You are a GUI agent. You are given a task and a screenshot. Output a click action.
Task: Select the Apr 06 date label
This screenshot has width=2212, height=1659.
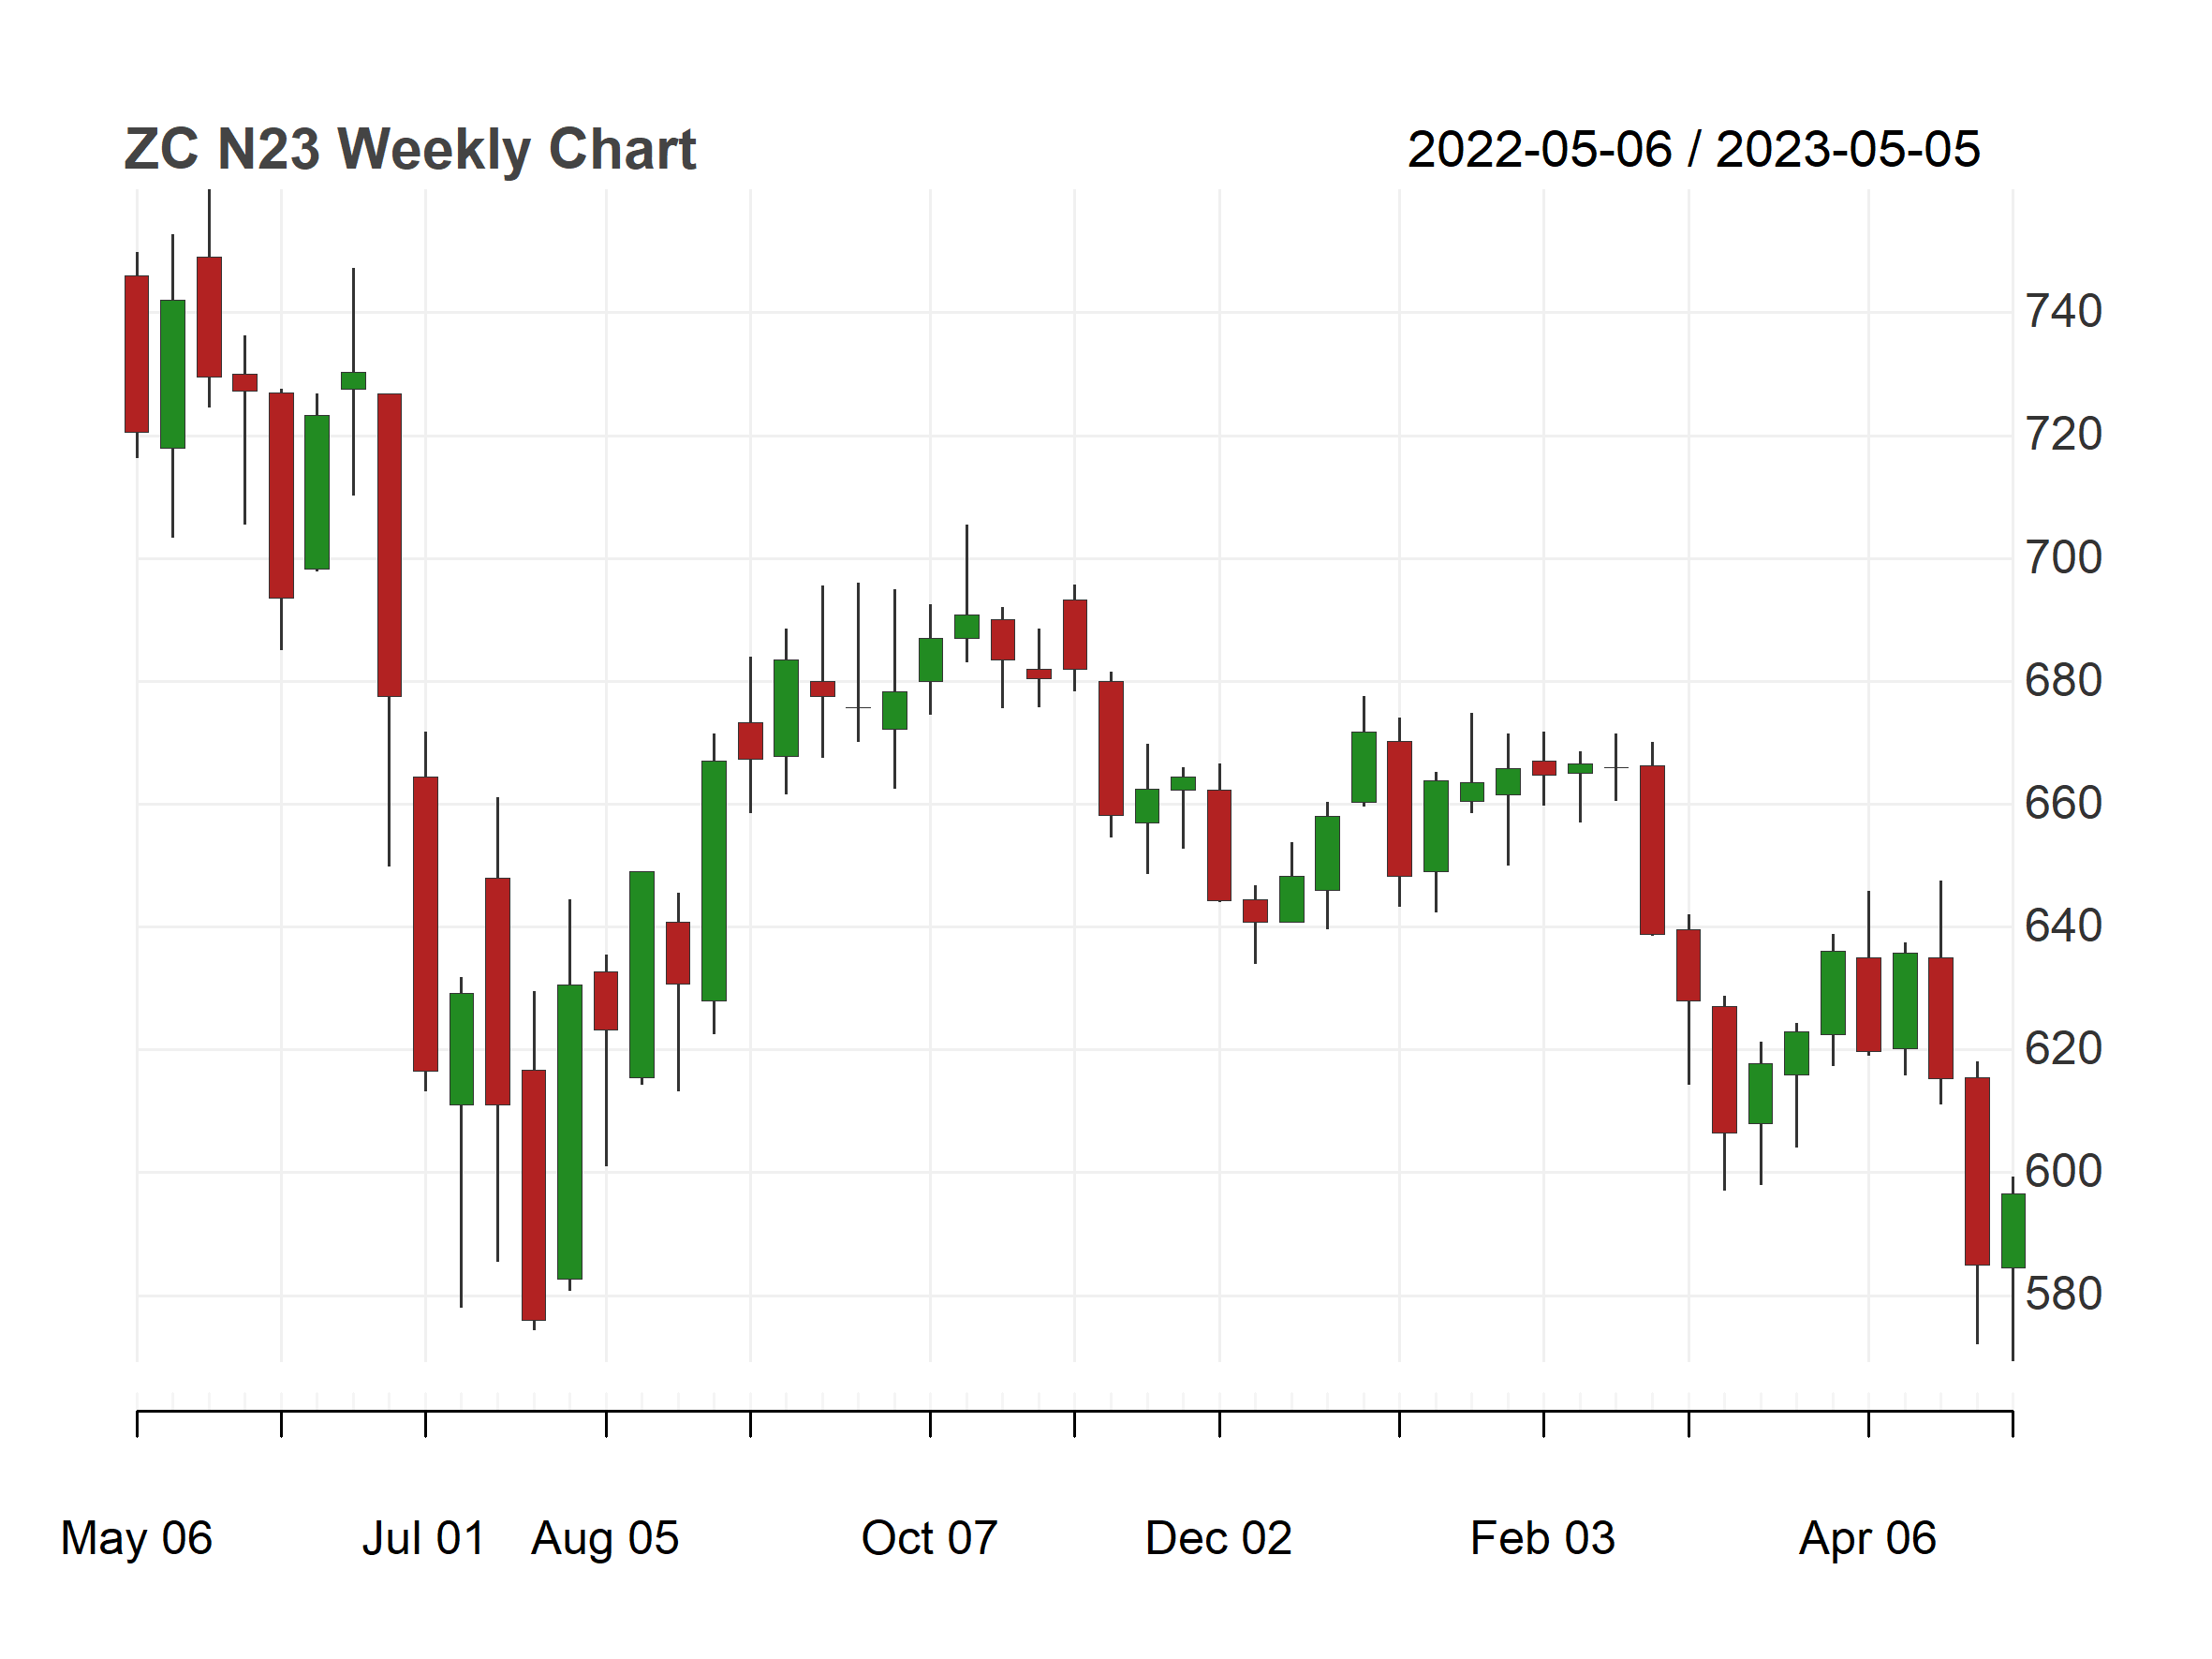1868,1538
